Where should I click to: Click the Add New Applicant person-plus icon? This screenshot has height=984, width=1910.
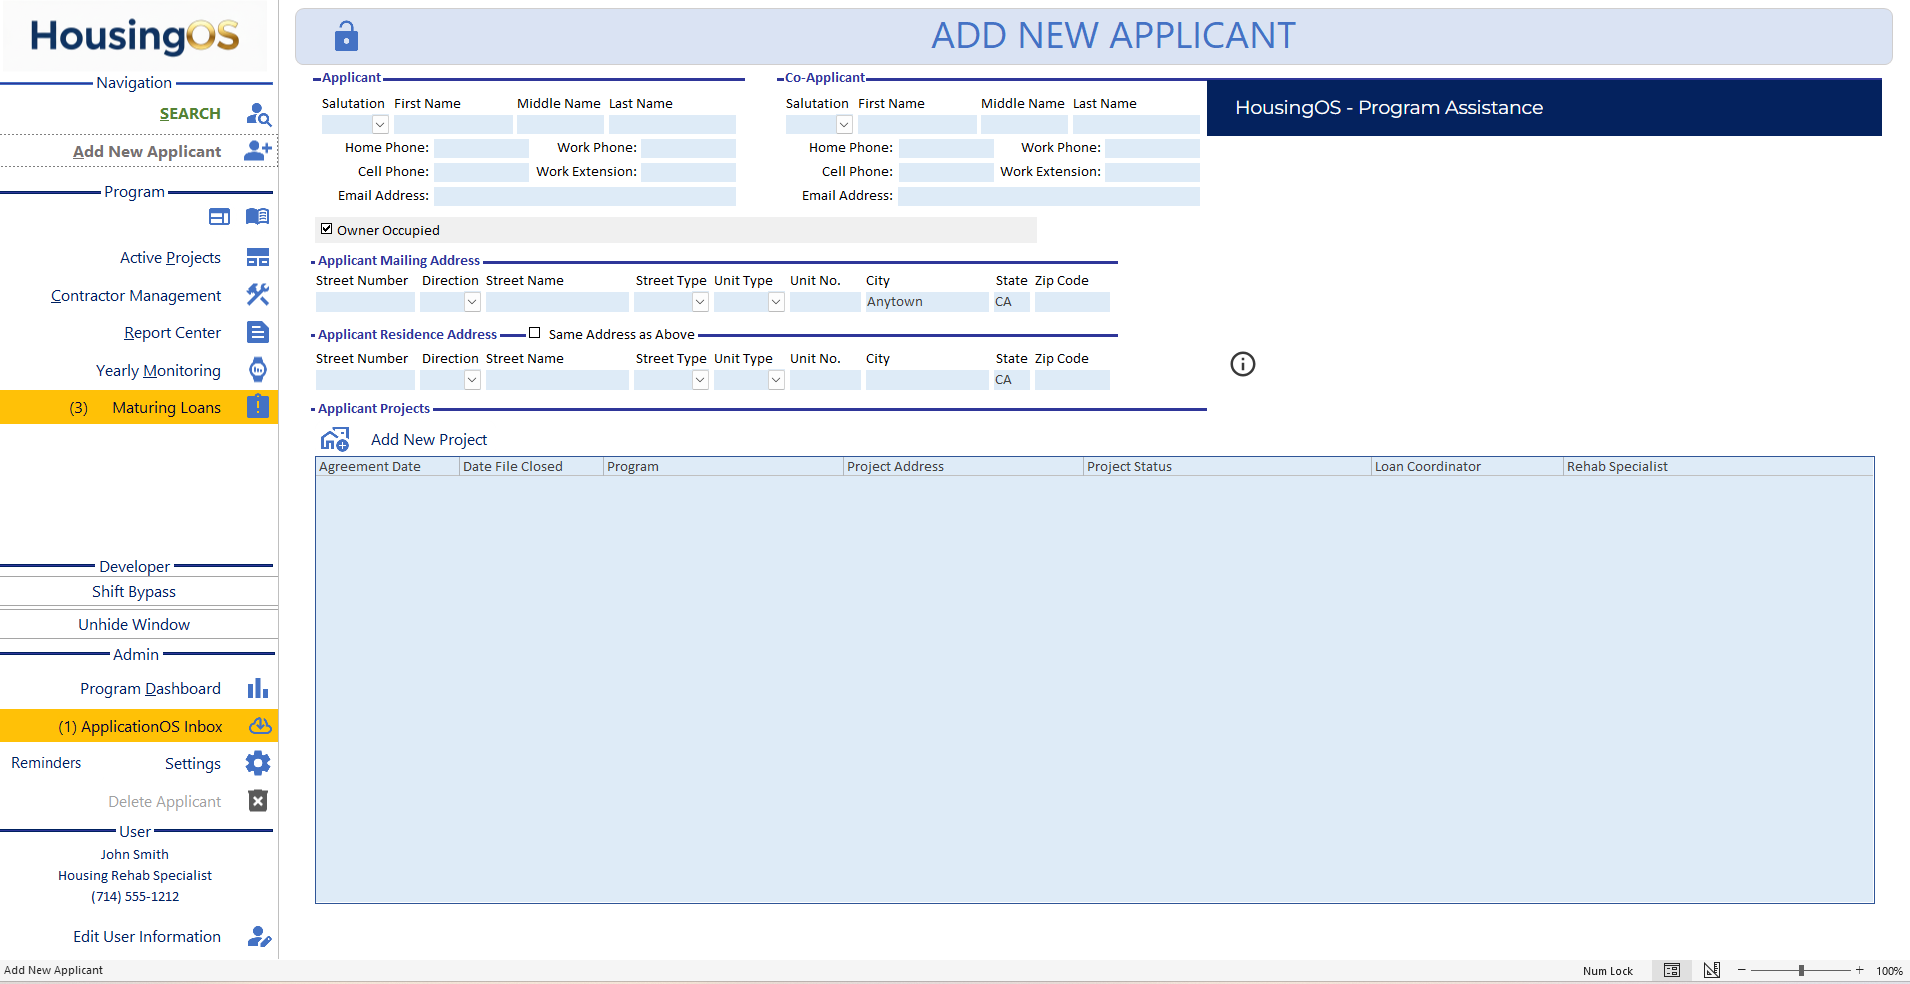click(x=258, y=150)
